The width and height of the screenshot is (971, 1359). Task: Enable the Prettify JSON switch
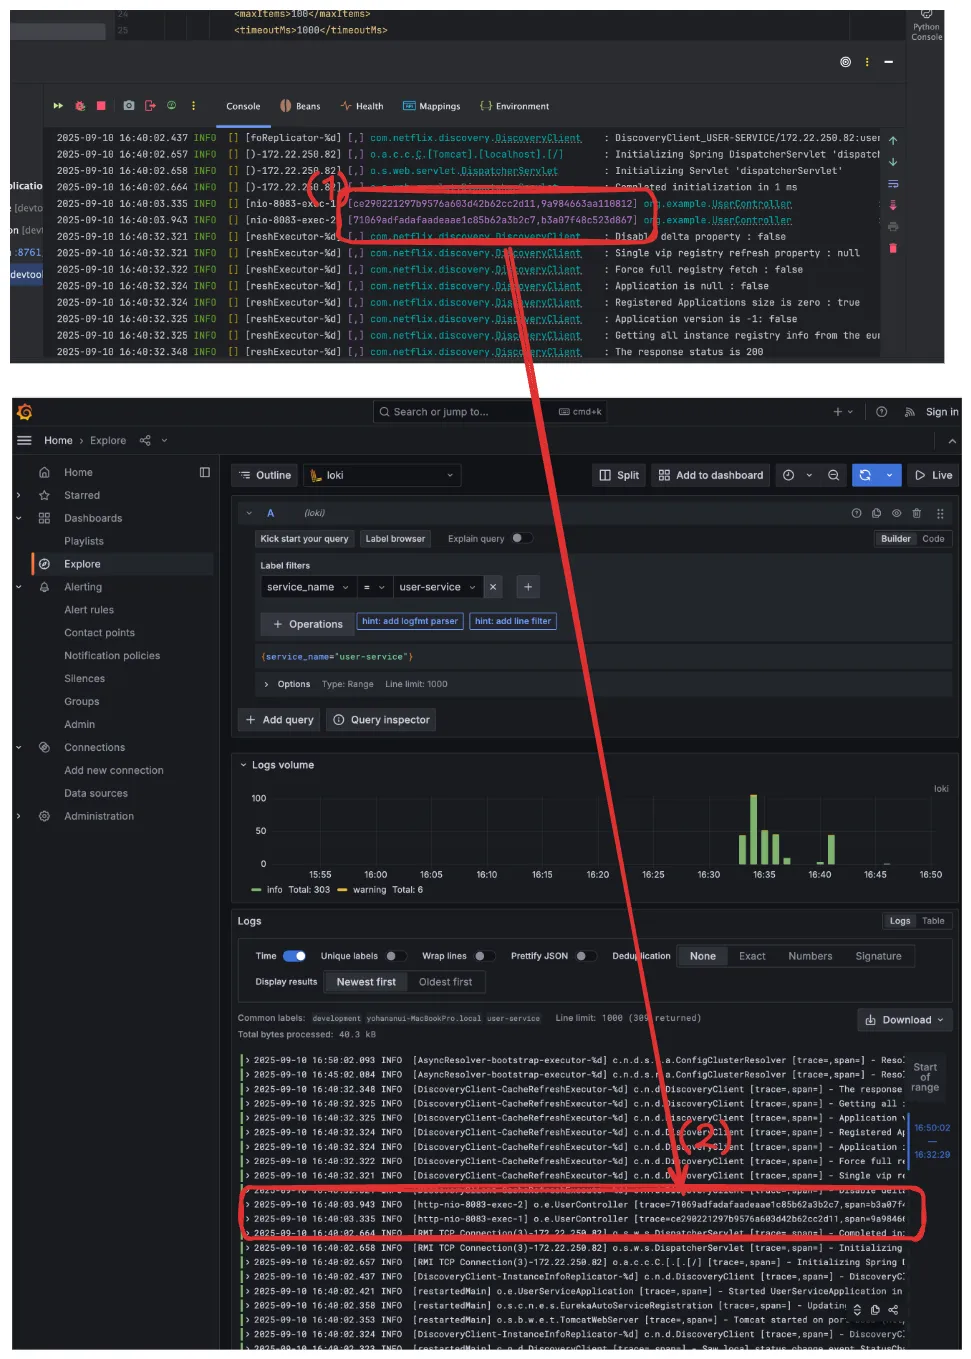586,956
